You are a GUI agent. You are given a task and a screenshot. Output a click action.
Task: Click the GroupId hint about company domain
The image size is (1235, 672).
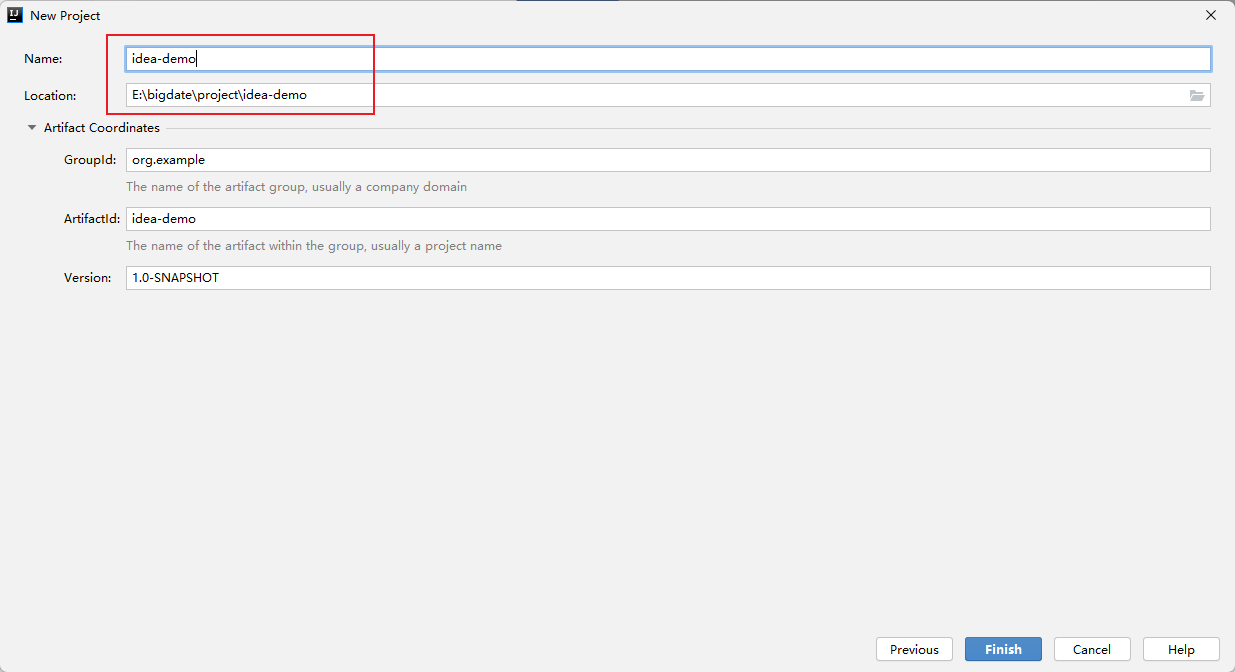(x=296, y=187)
